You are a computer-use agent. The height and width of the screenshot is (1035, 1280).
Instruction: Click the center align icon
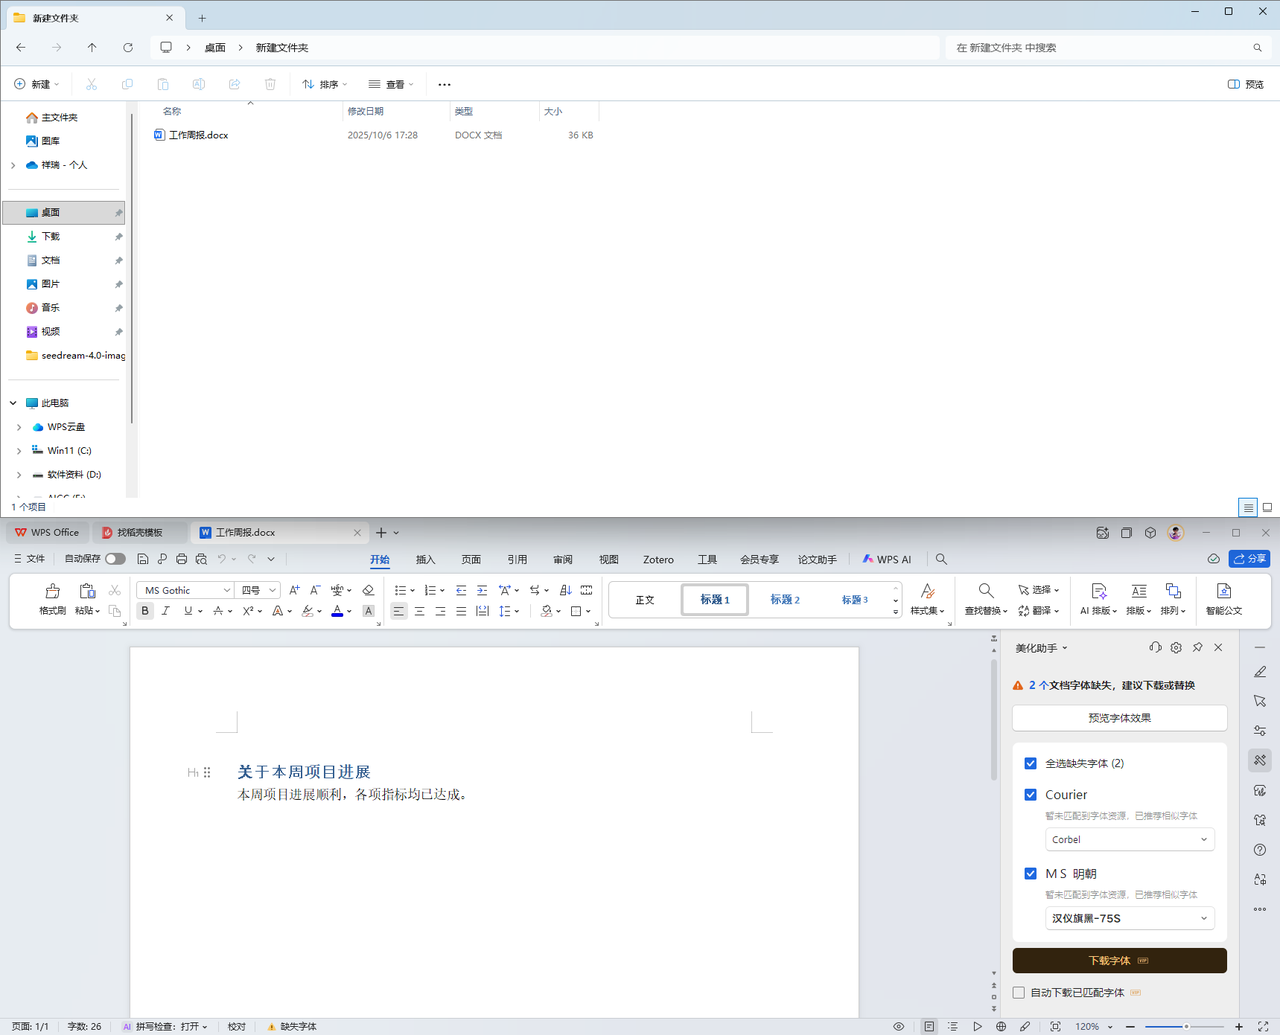(x=419, y=611)
